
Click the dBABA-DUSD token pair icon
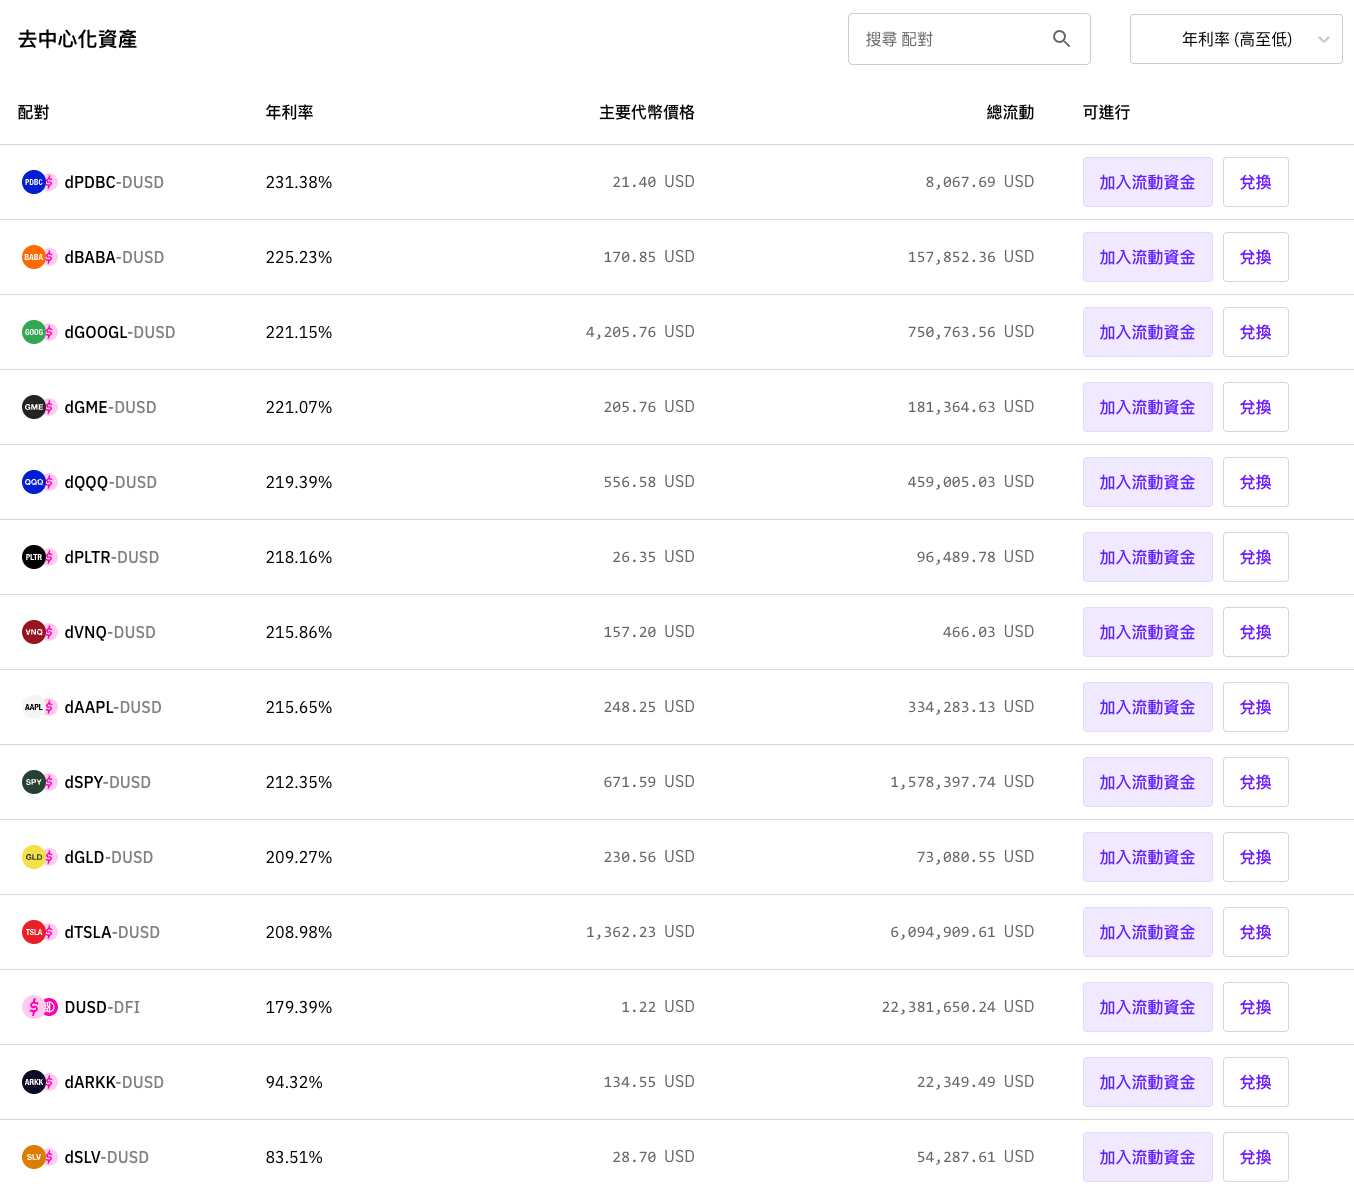39,257
